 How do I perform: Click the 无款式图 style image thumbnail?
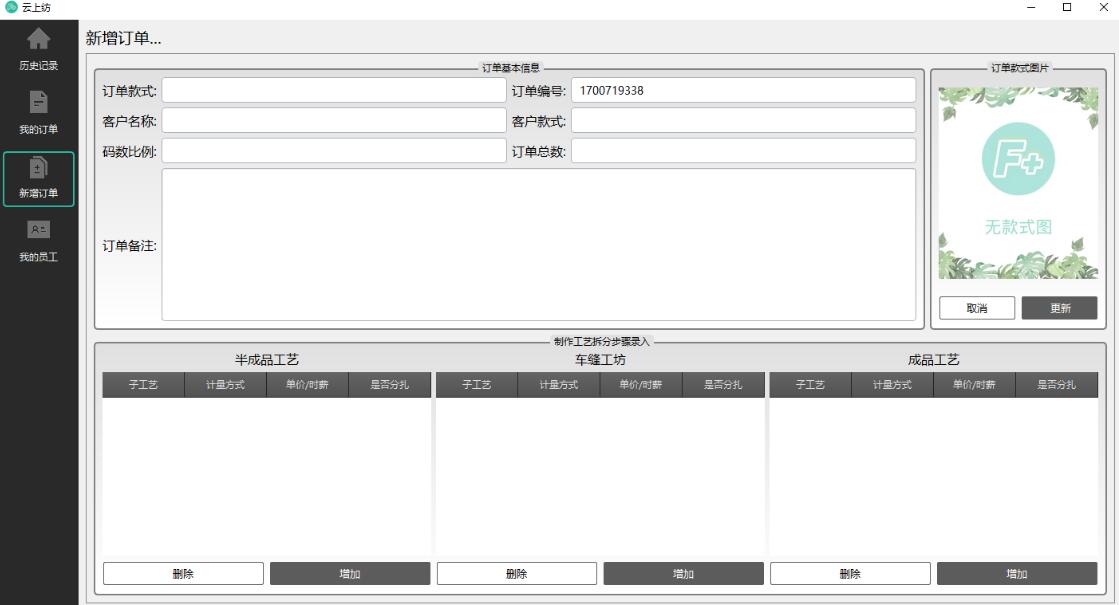(x=1018, y=183)
